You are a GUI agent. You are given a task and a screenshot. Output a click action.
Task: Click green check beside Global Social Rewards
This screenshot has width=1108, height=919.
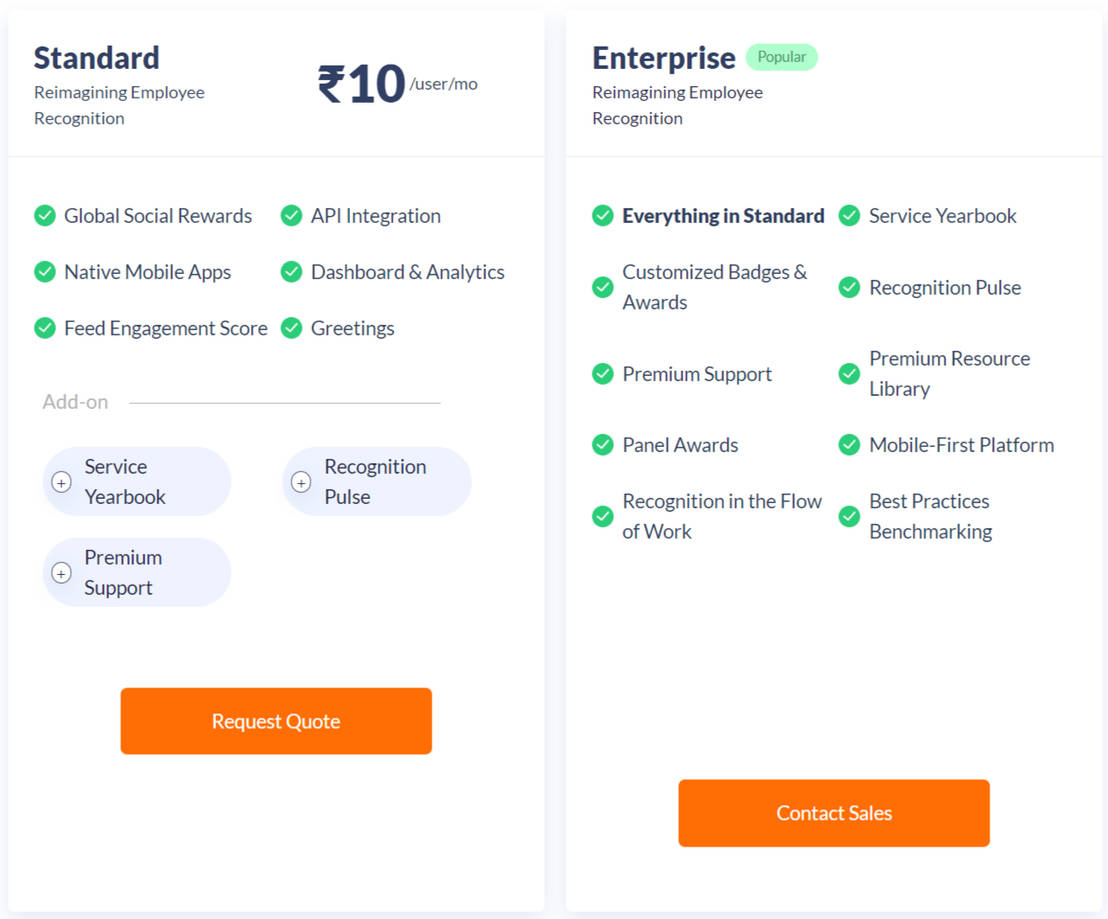[45, 216]
